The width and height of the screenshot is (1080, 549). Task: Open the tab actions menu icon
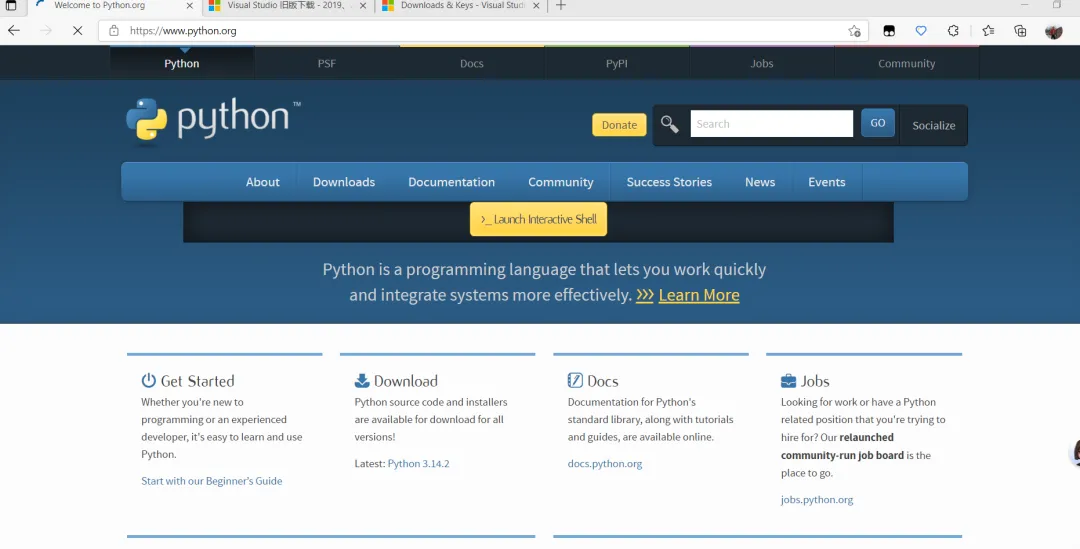coord(11,6)
